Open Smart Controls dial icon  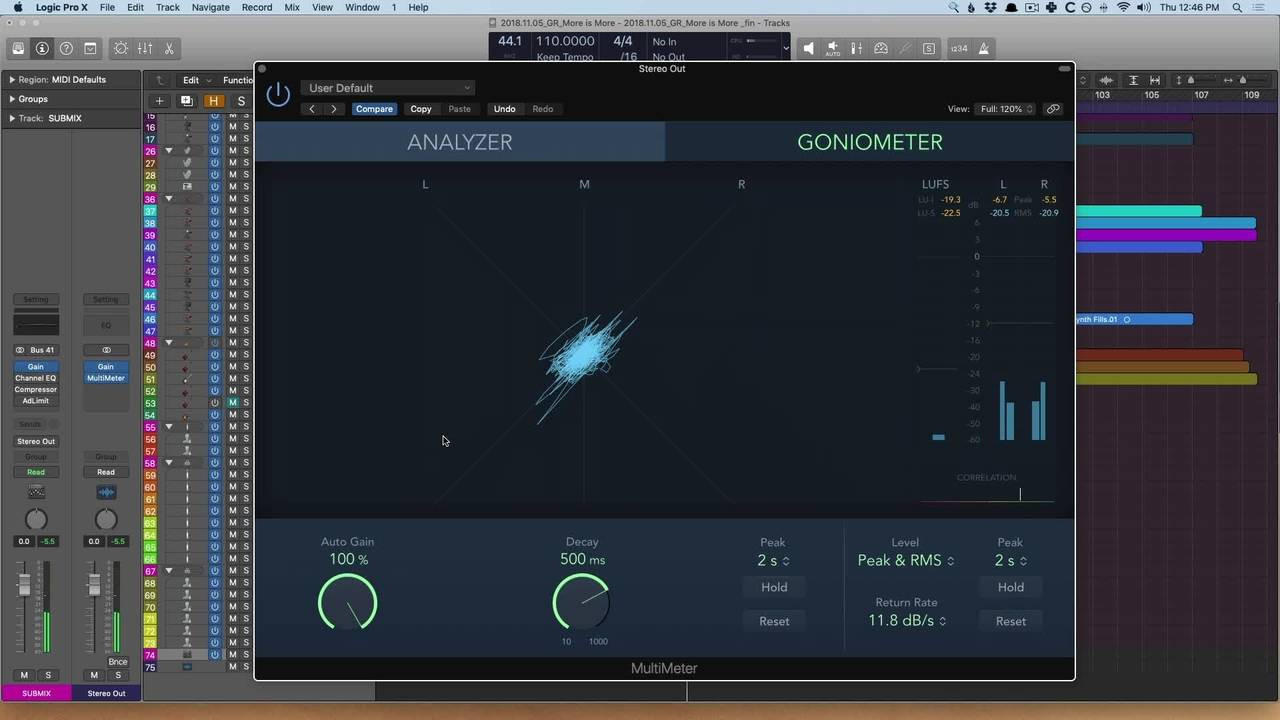pos(121,48)
